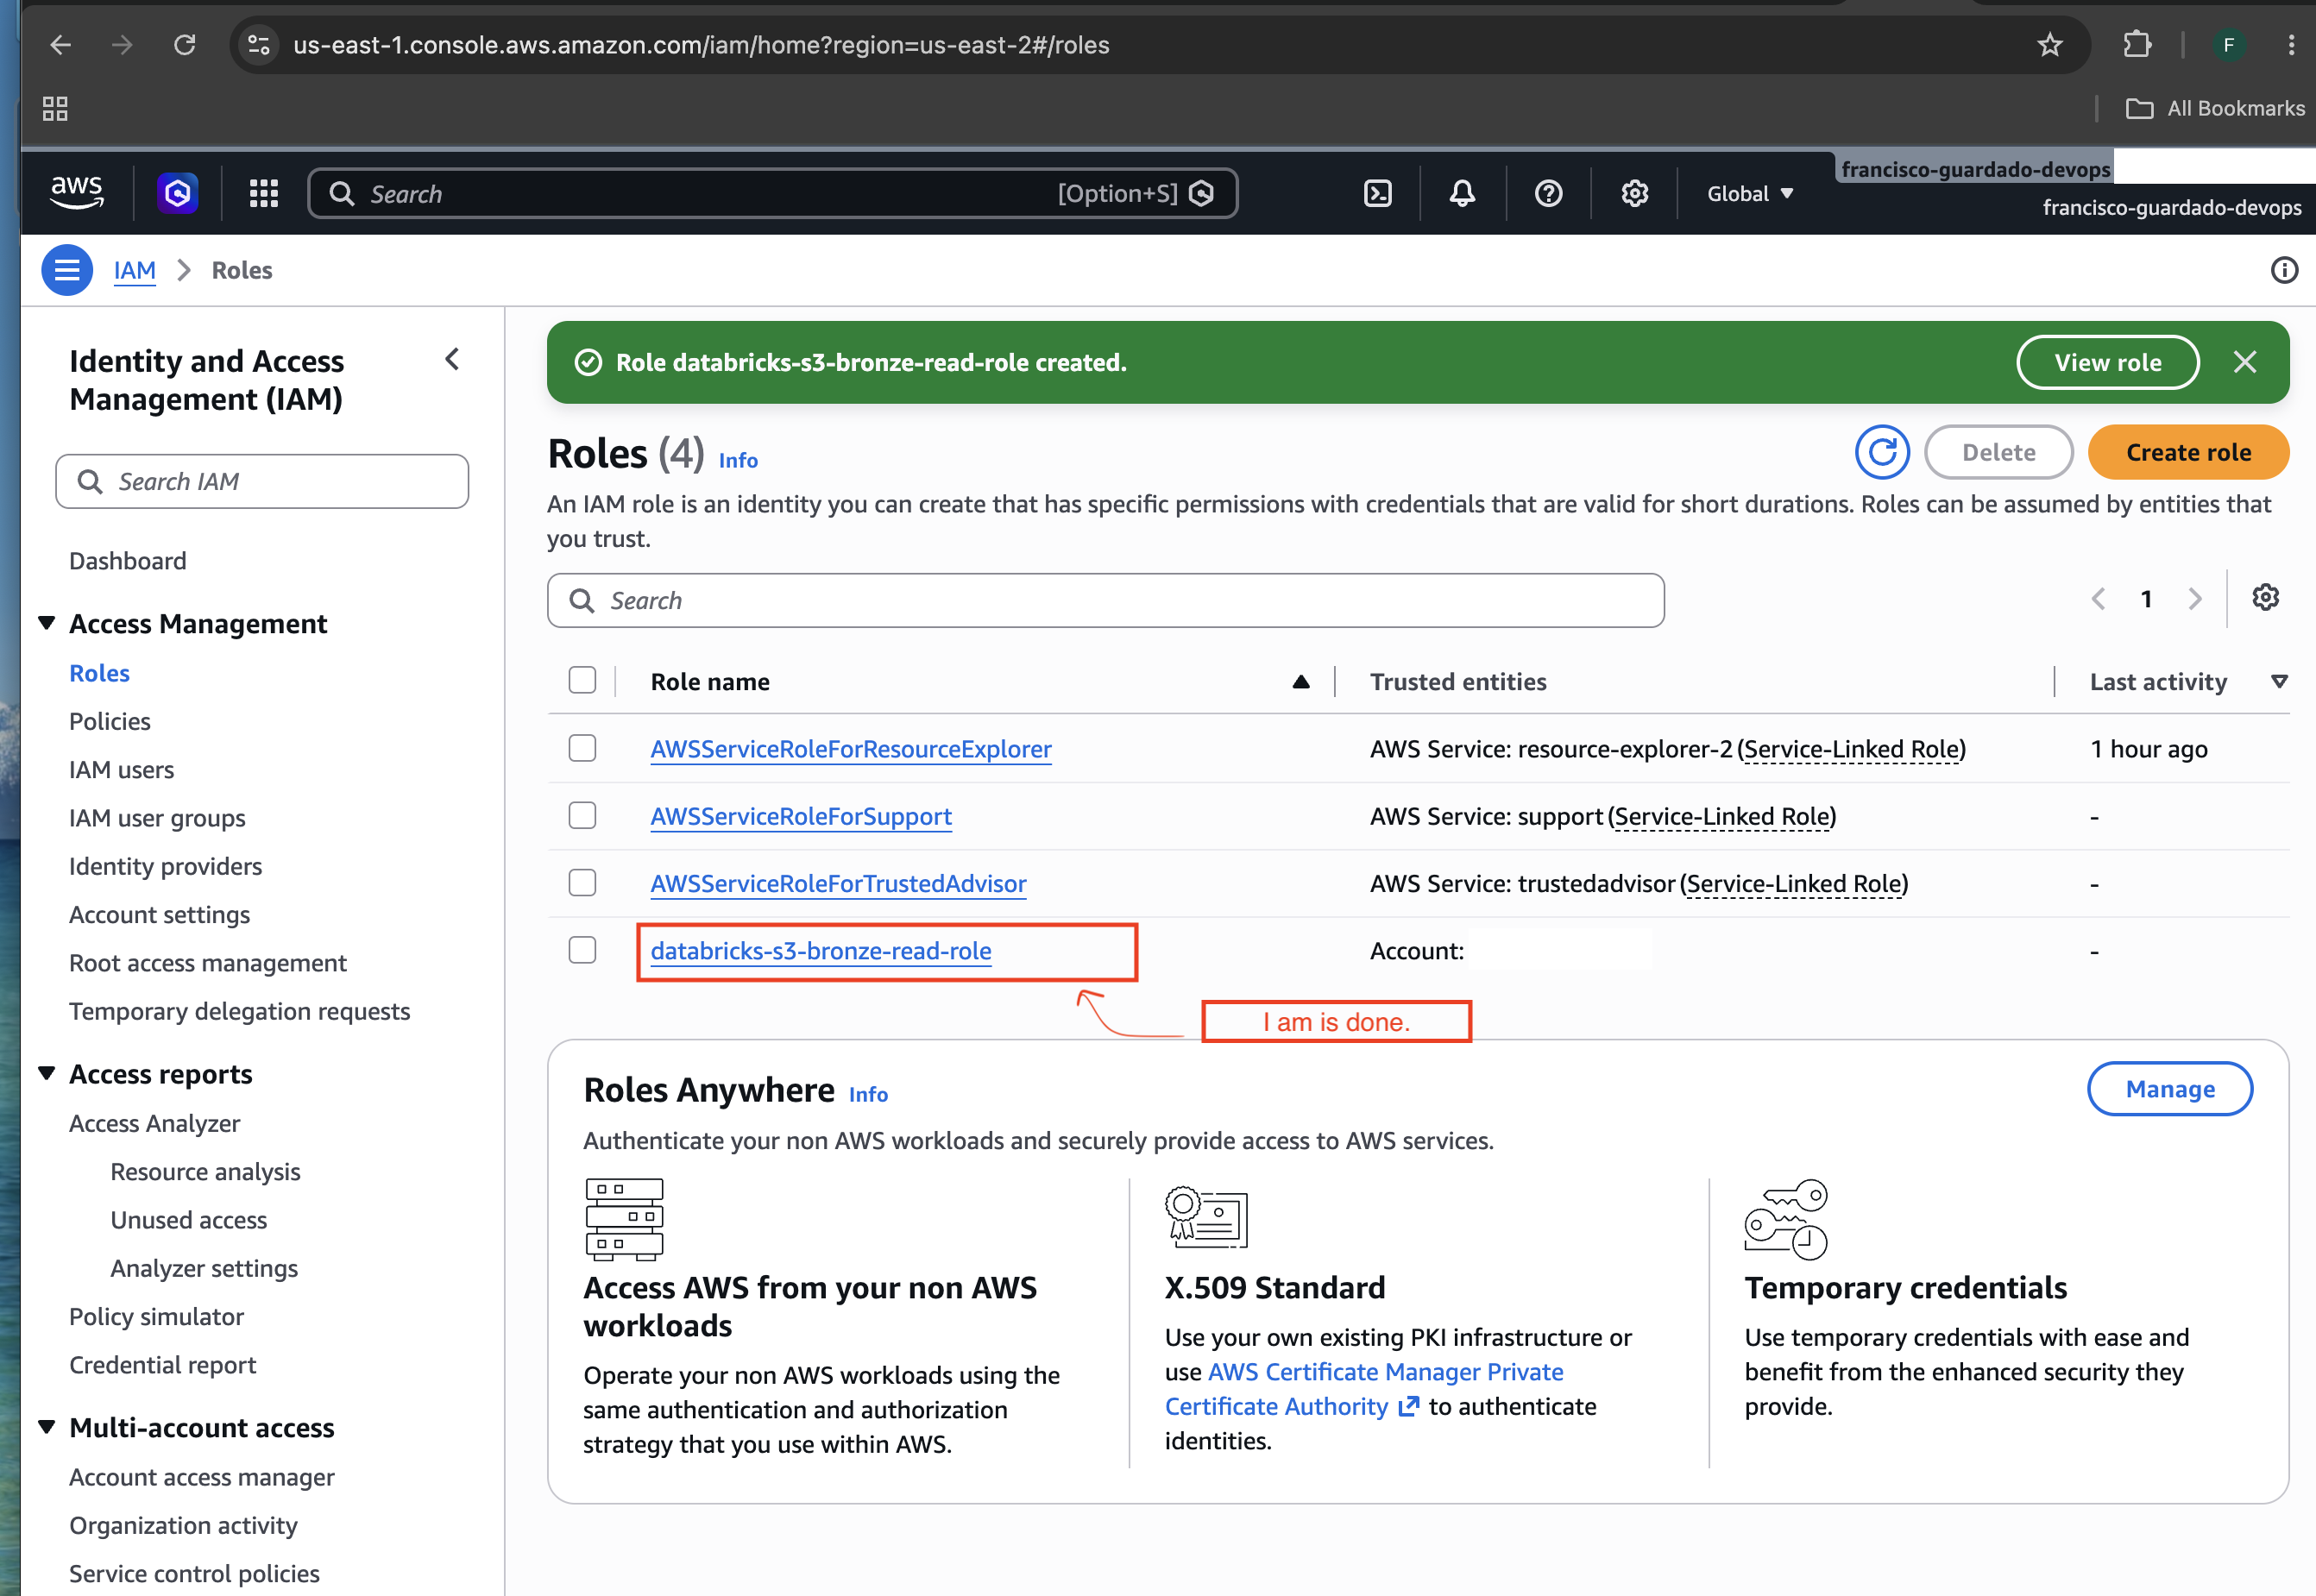
Task: Toggle the hamburger navigation menu
Action: point(67,270)
